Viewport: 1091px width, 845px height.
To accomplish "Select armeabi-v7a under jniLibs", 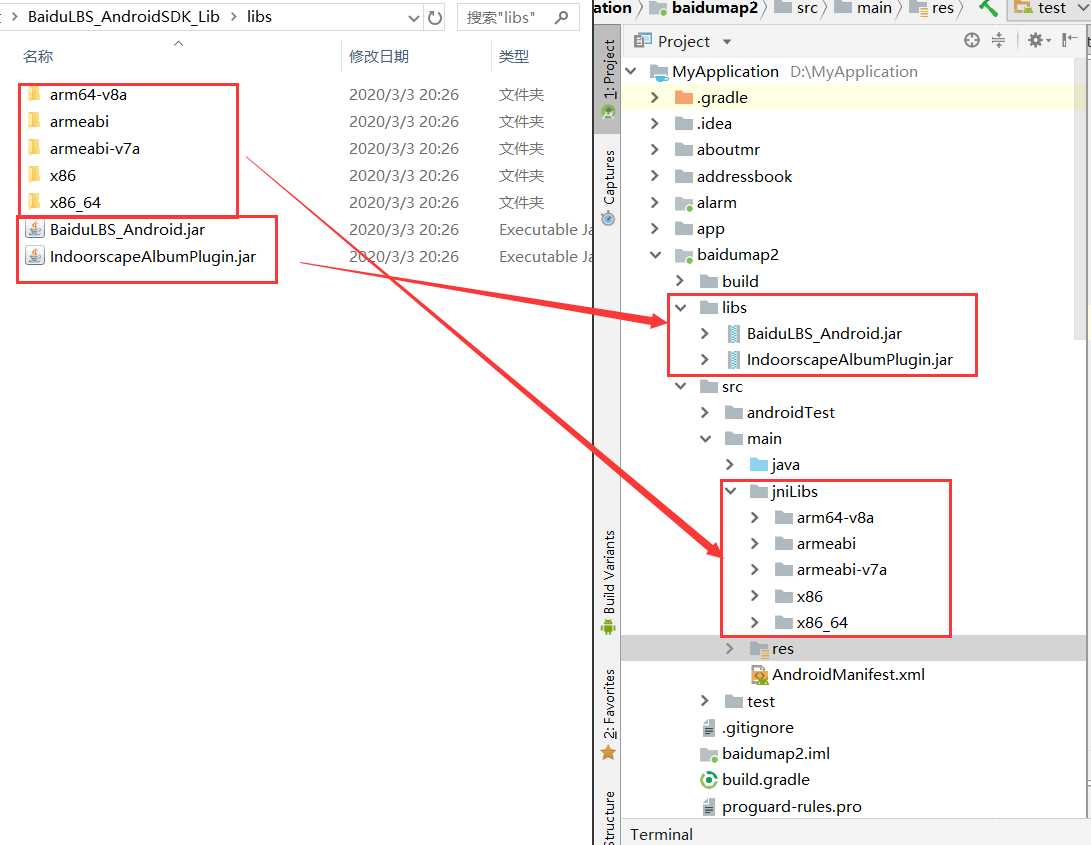I will [841, 570].
